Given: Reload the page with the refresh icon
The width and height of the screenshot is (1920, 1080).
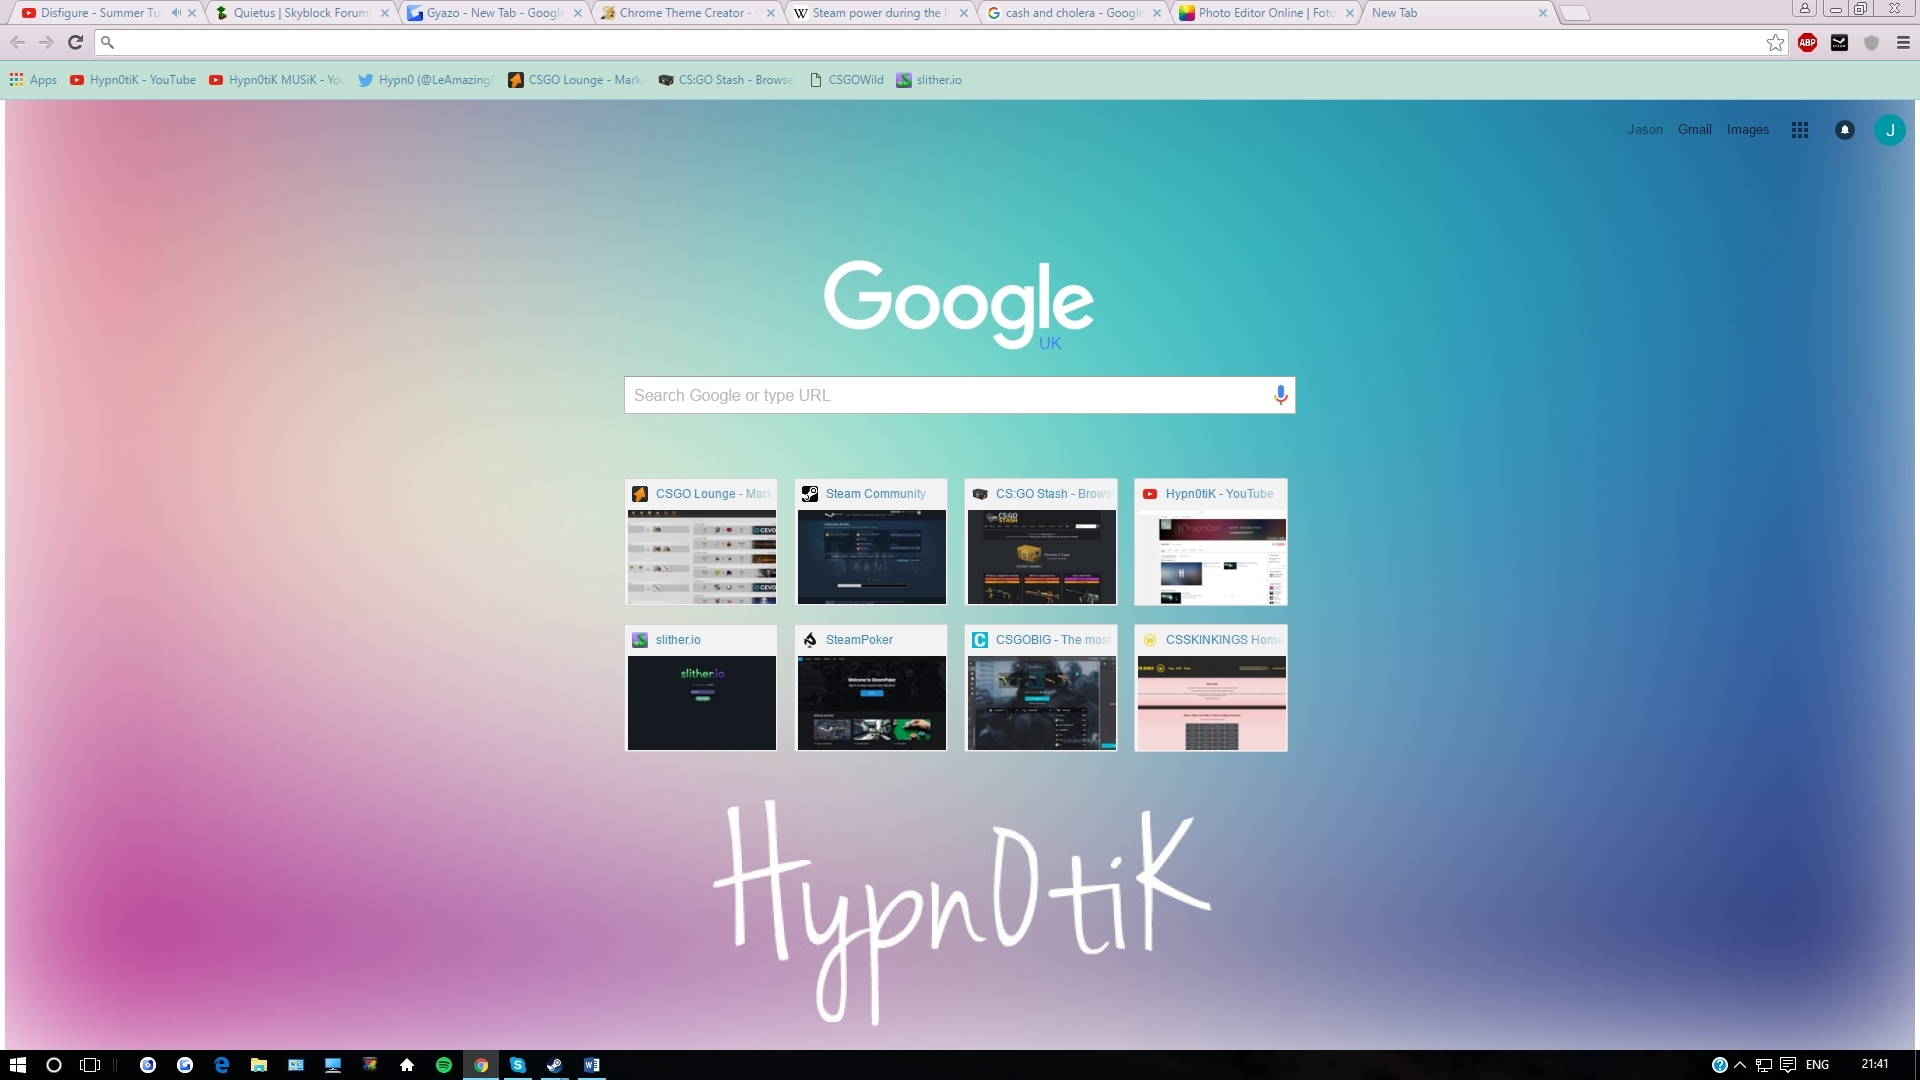Looking at the screenshot, I should (x=75, y=42).
